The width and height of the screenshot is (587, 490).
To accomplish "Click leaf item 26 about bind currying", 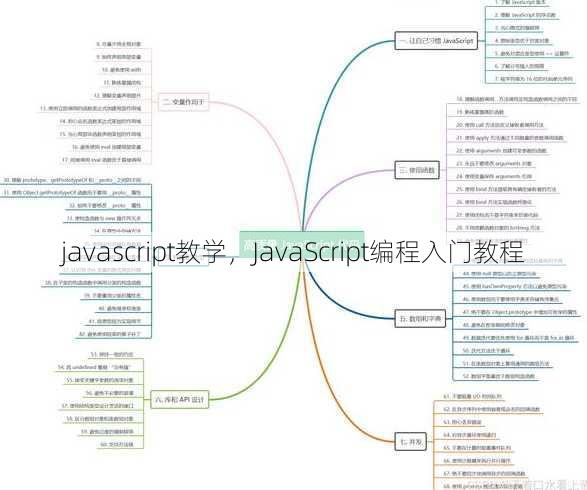I will point(494,202).
